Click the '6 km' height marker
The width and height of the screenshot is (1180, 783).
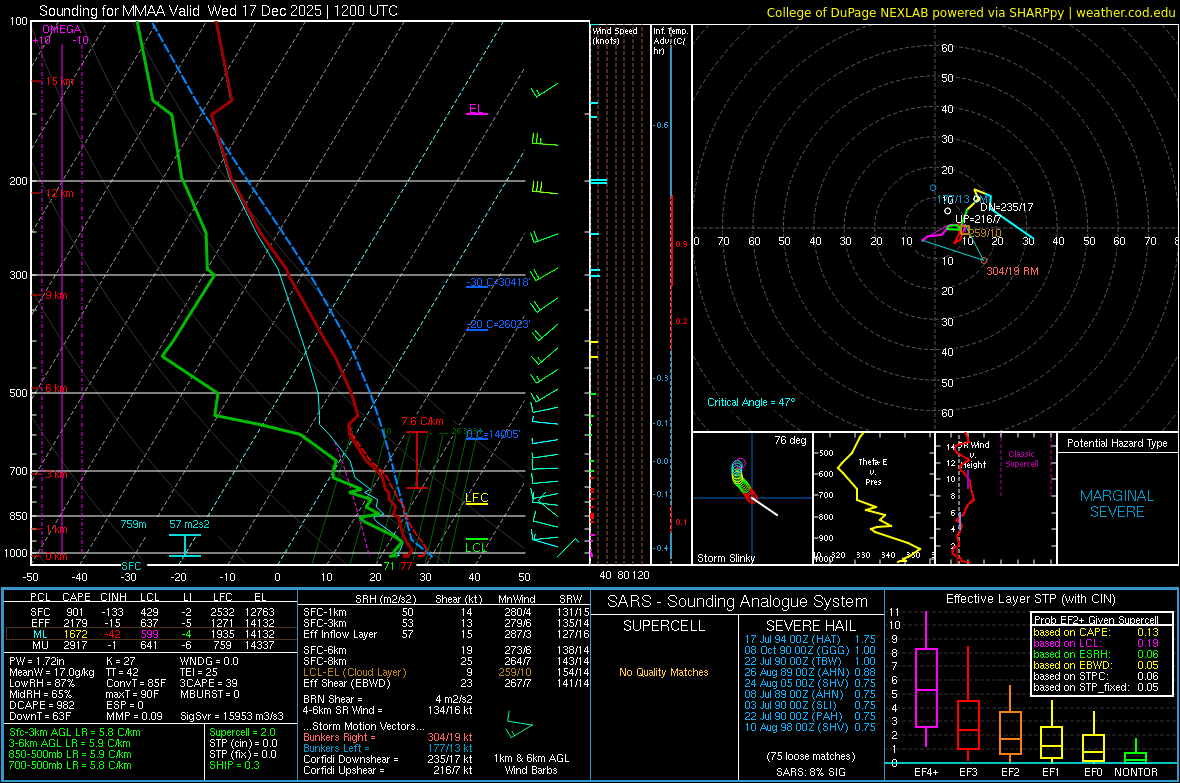56,388
